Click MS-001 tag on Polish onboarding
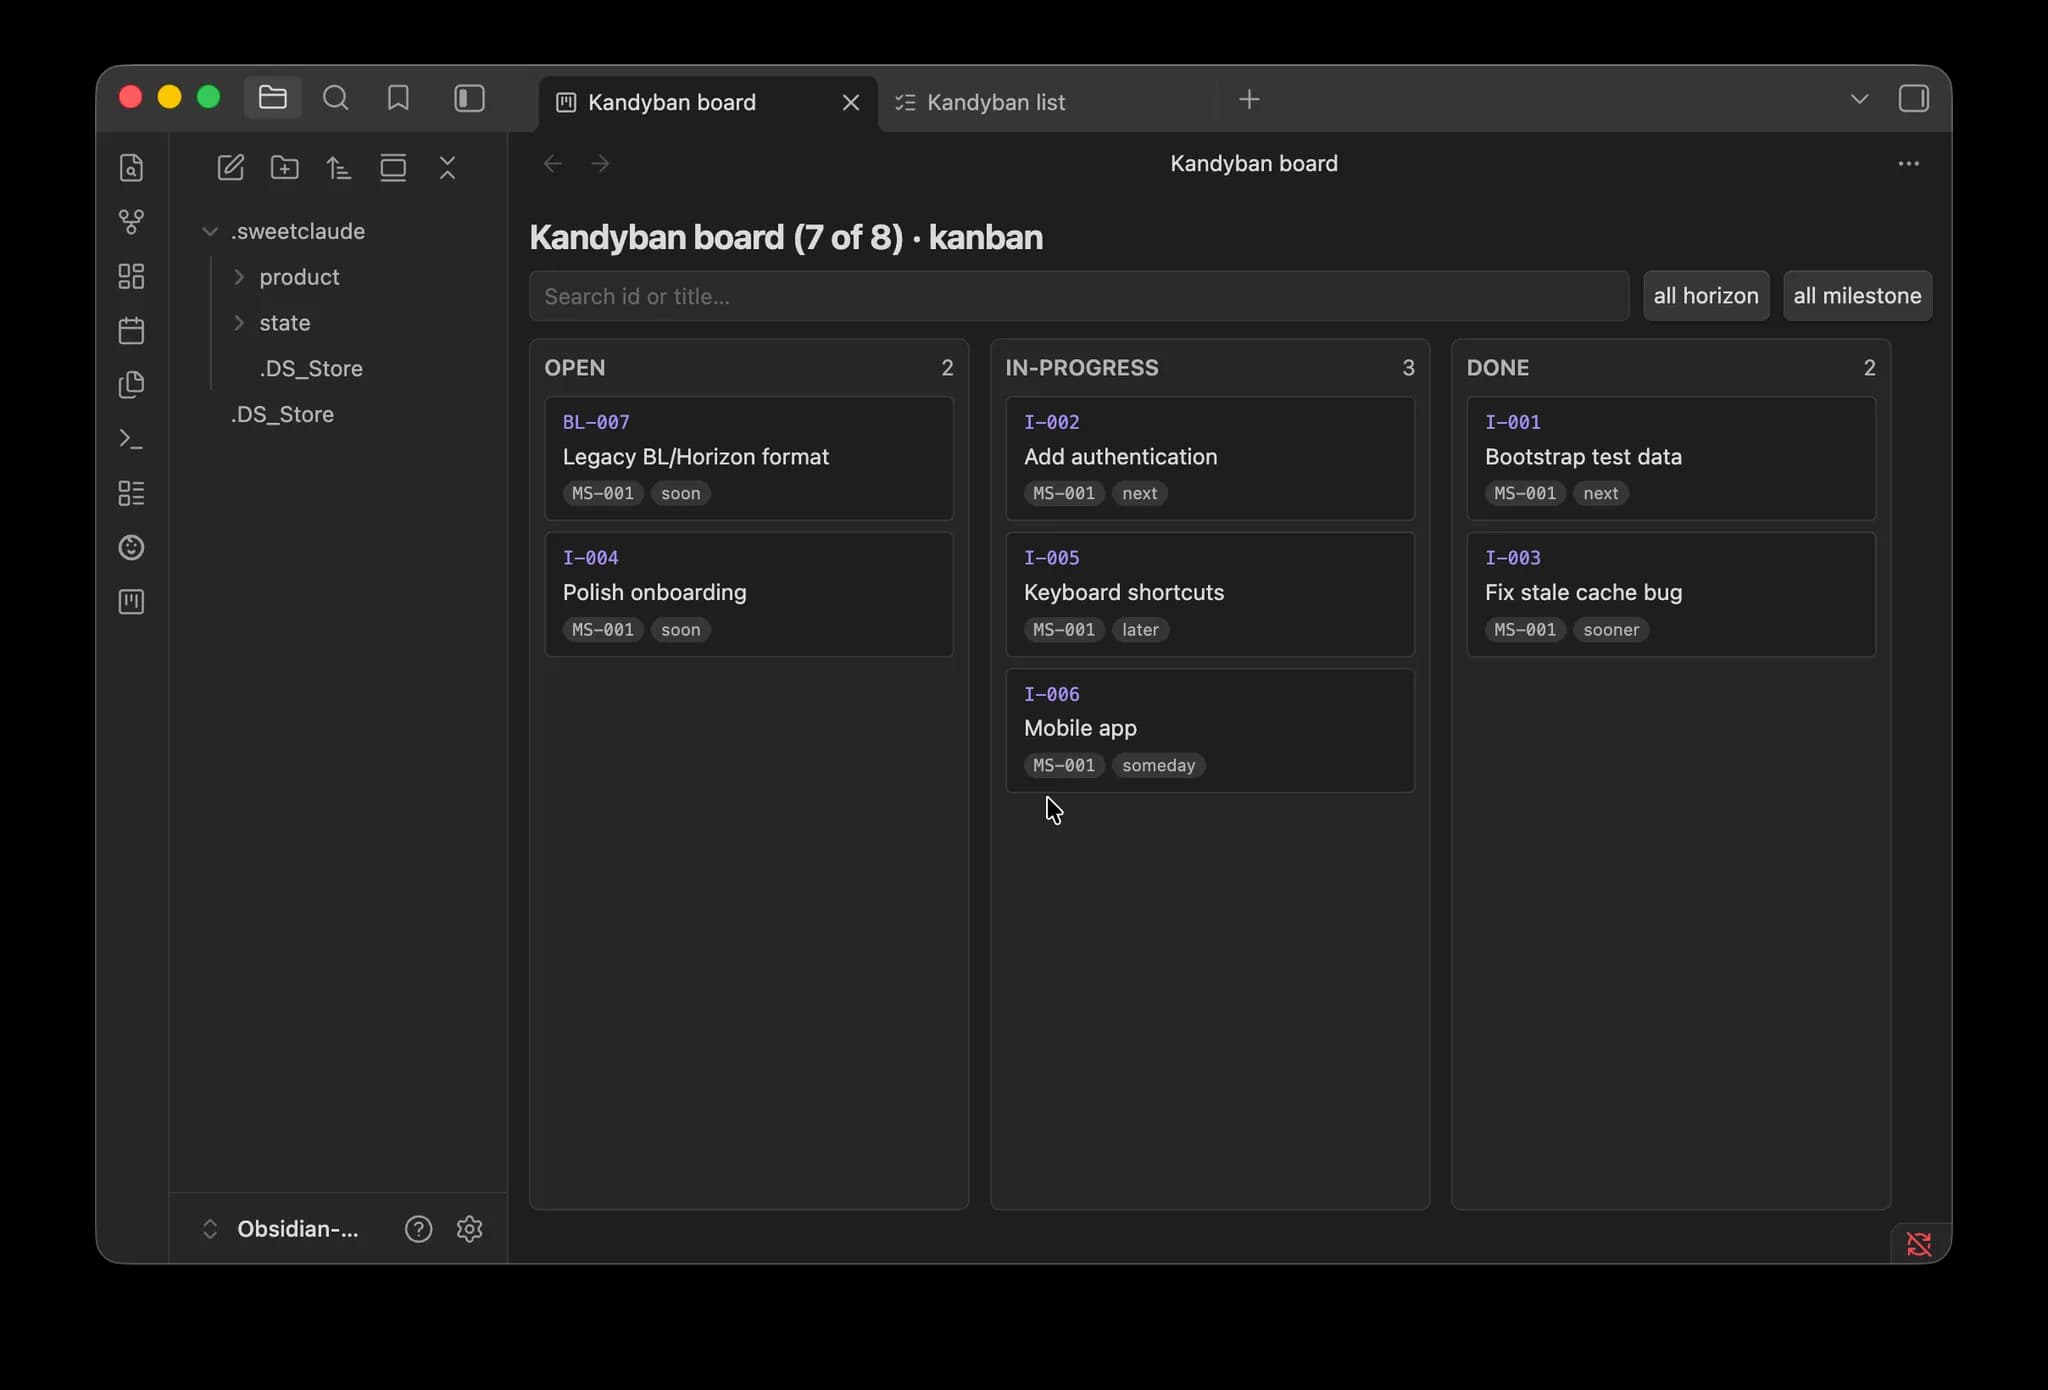The height and width of the screenshot is (1390, 2048). pyautogui.click(x=603, y=630)
